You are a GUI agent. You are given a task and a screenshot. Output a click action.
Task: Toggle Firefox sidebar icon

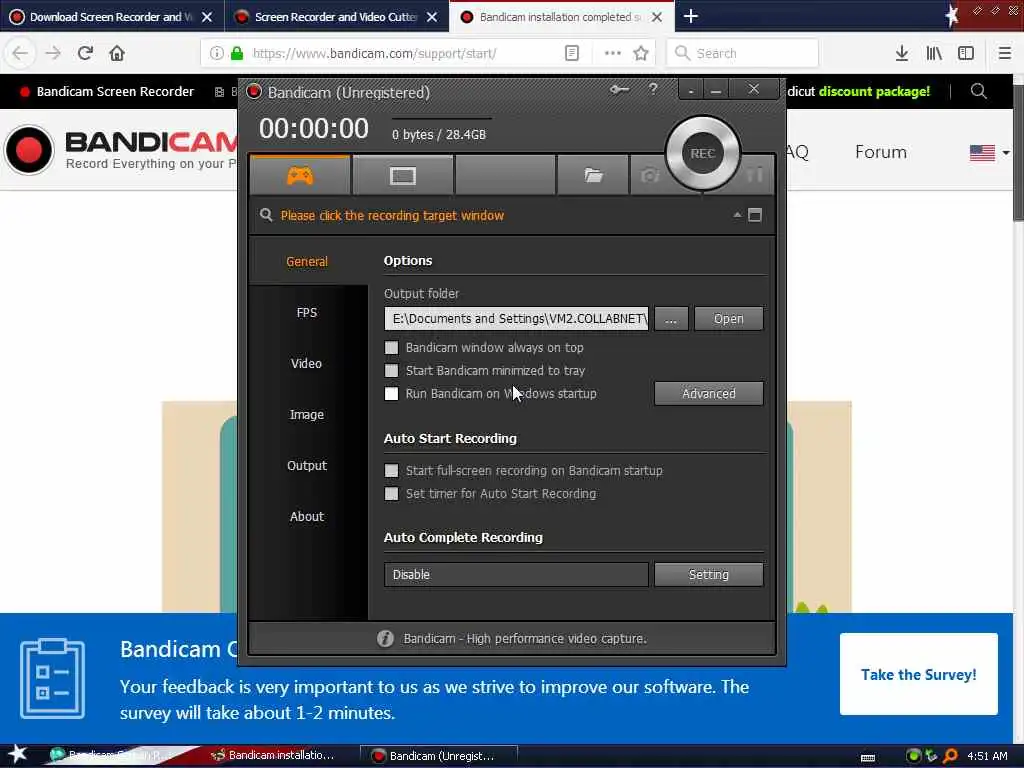click(966, 53)
